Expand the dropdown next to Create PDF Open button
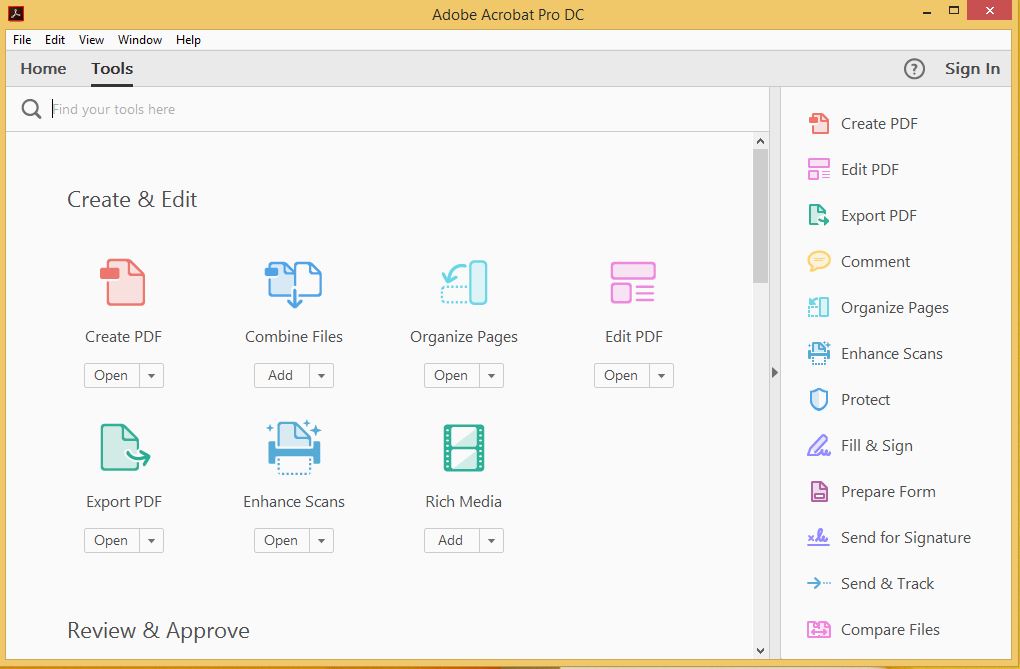This screenshot has width=1020, height=669. coord(151,375)
